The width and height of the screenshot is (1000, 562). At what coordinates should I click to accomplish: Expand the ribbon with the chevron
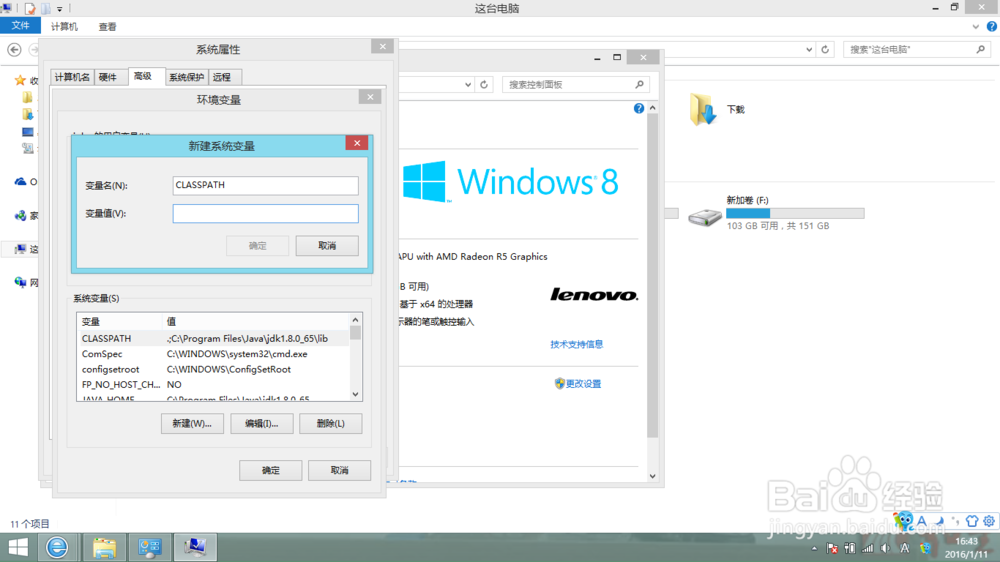point(975,27)
